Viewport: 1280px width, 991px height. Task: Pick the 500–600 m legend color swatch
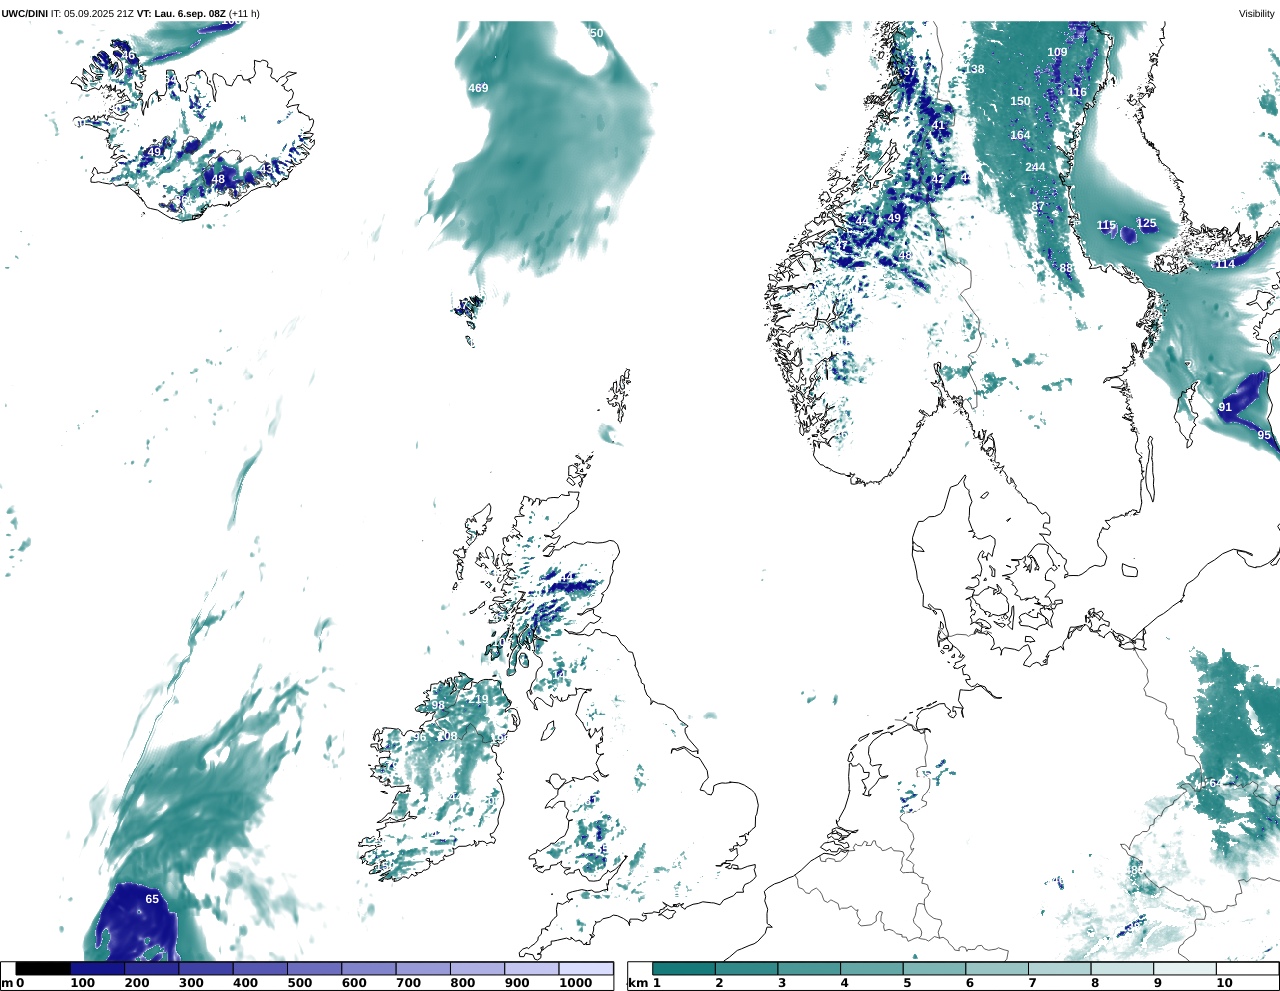(314, 968)
